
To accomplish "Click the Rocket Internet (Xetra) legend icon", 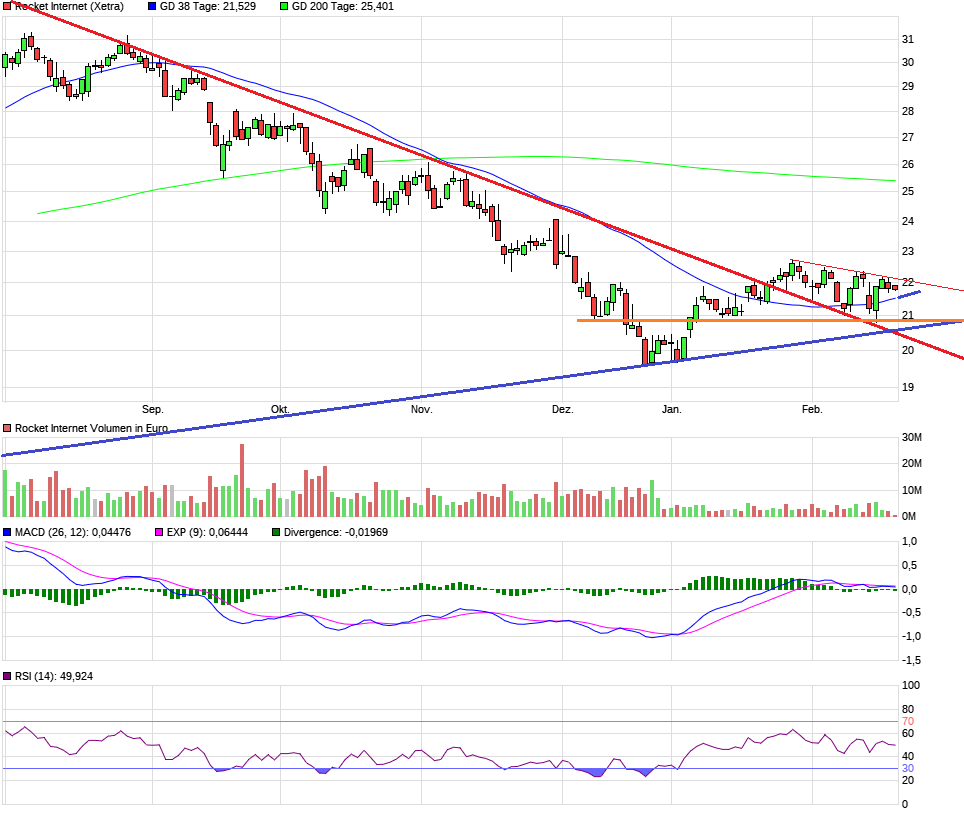I will point(7,6).
